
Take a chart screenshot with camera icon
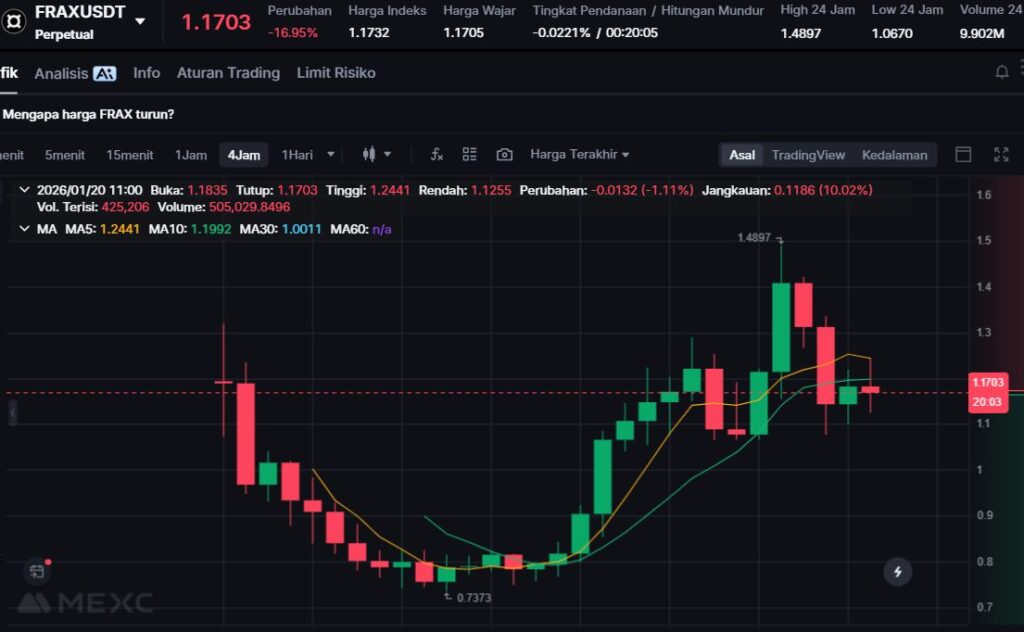coord(504,155)
